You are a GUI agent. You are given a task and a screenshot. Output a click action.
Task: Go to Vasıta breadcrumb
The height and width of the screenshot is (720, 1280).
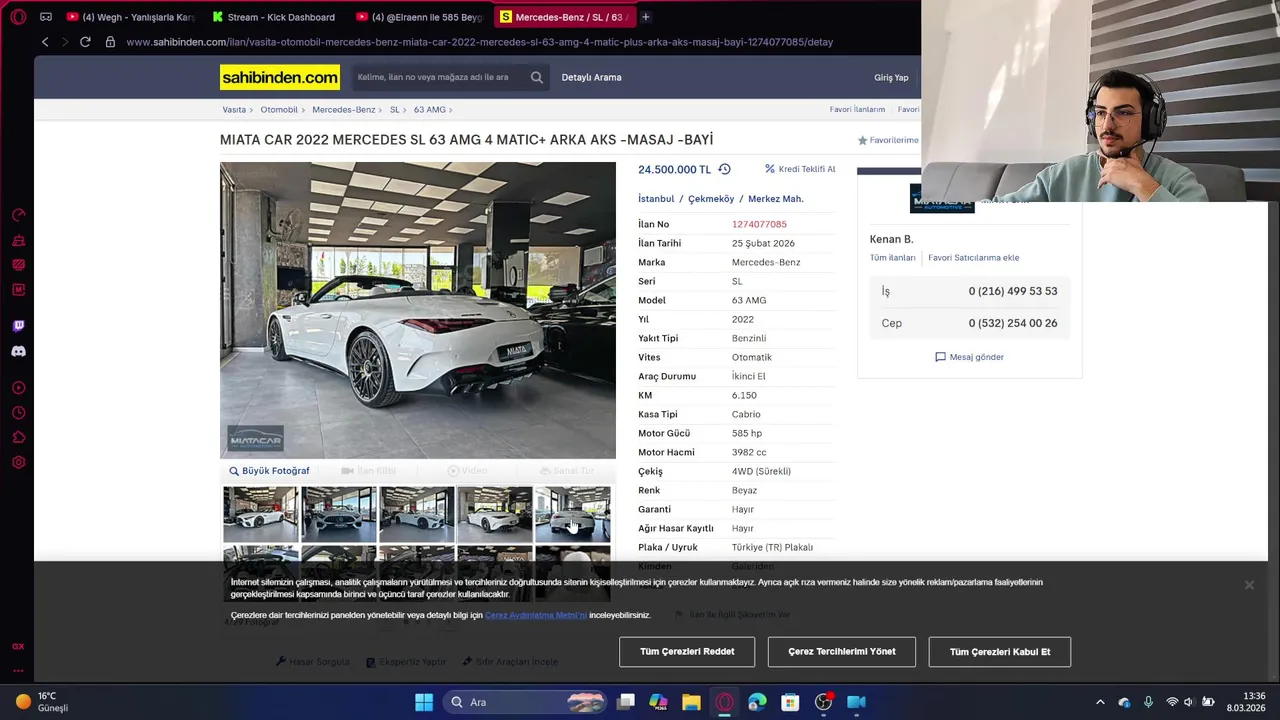(x=234, y=109)
